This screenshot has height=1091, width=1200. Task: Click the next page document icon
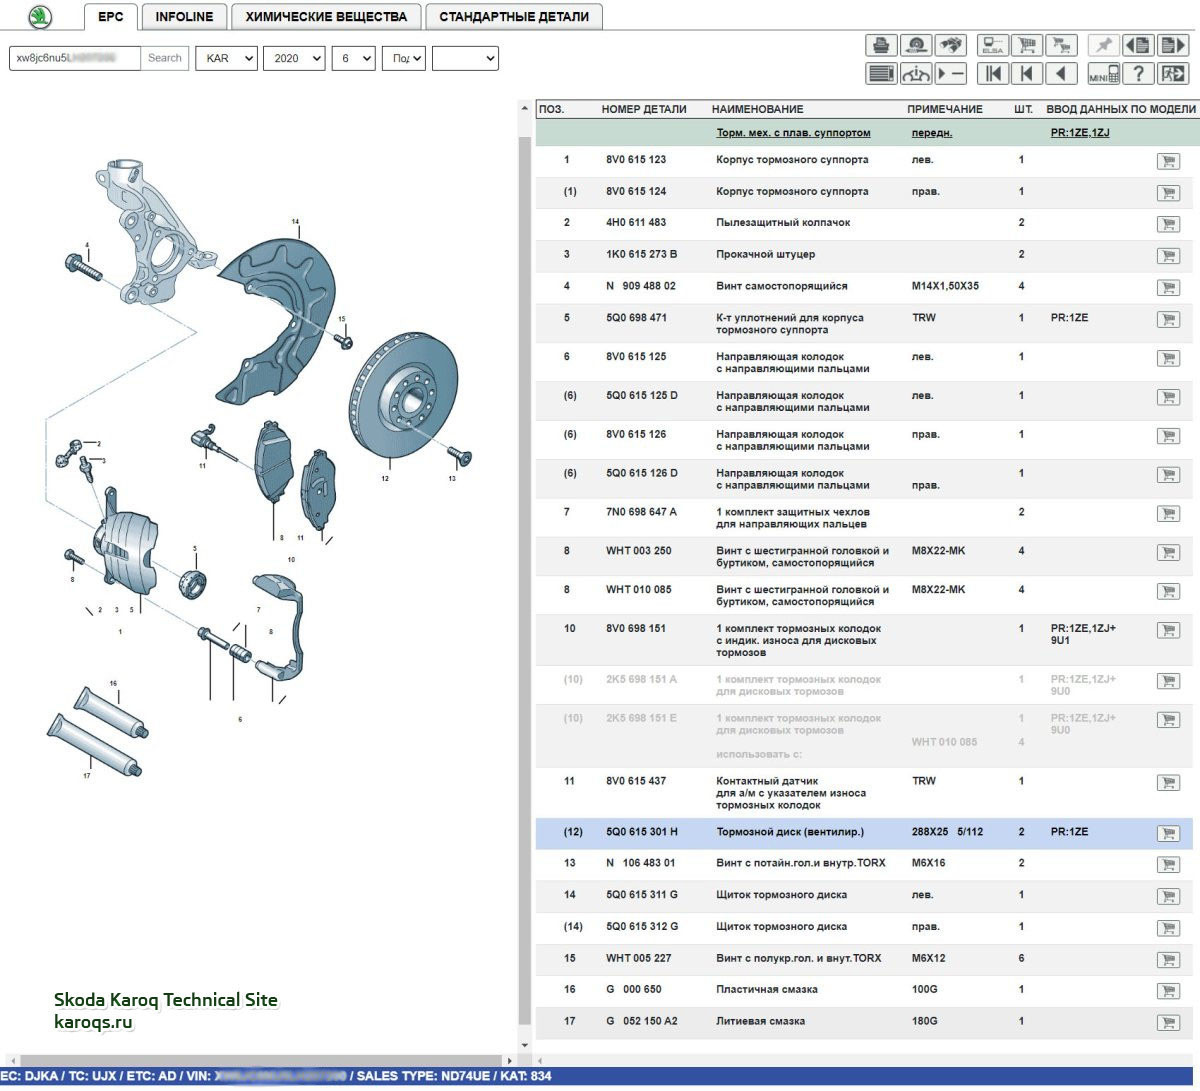click(1172, 46)
